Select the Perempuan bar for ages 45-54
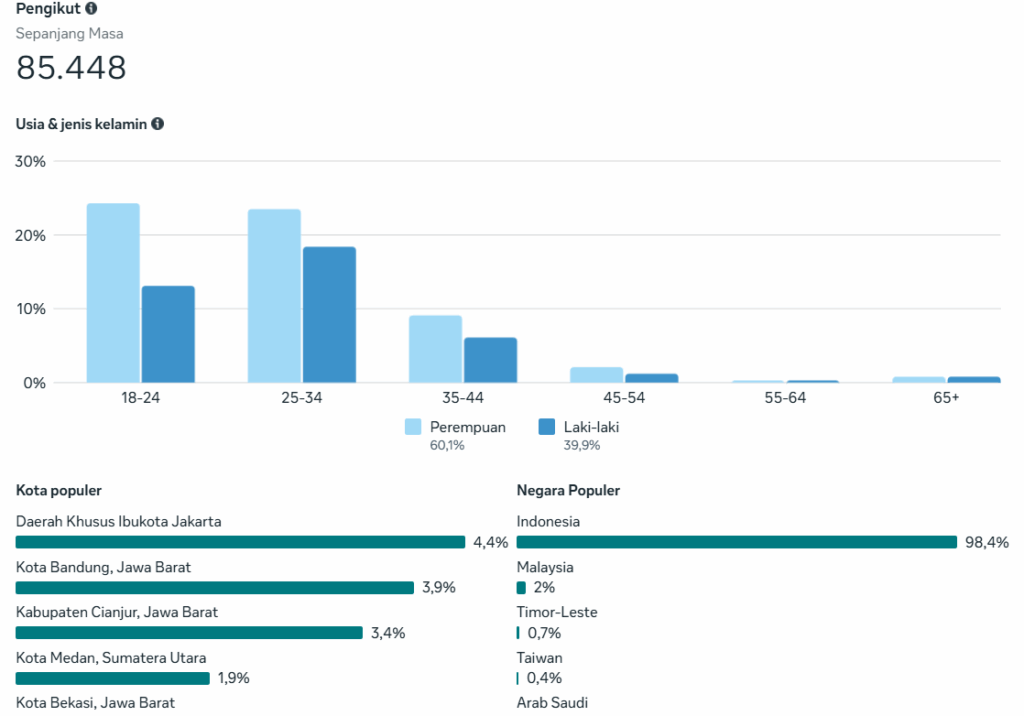 click(x=597, y=375)
